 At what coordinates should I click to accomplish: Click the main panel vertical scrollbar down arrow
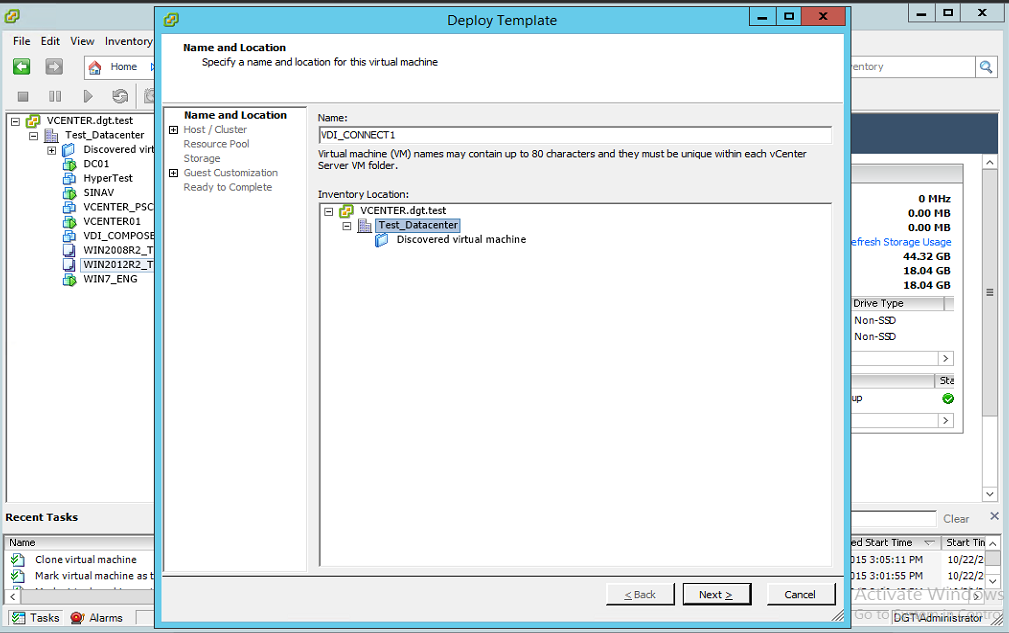point(990,494)
